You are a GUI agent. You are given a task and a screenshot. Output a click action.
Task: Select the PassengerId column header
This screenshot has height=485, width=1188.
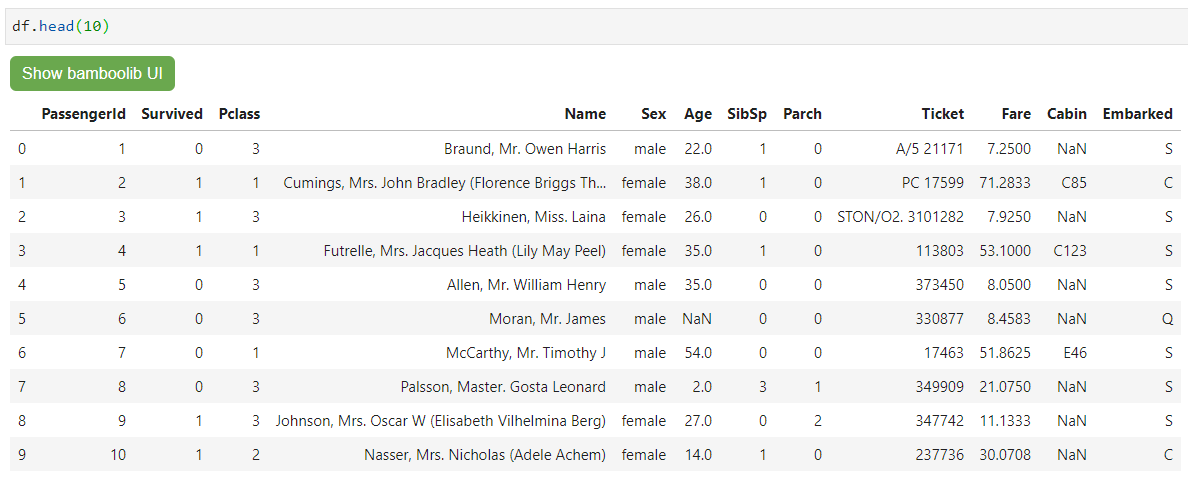tap(83, 114)
